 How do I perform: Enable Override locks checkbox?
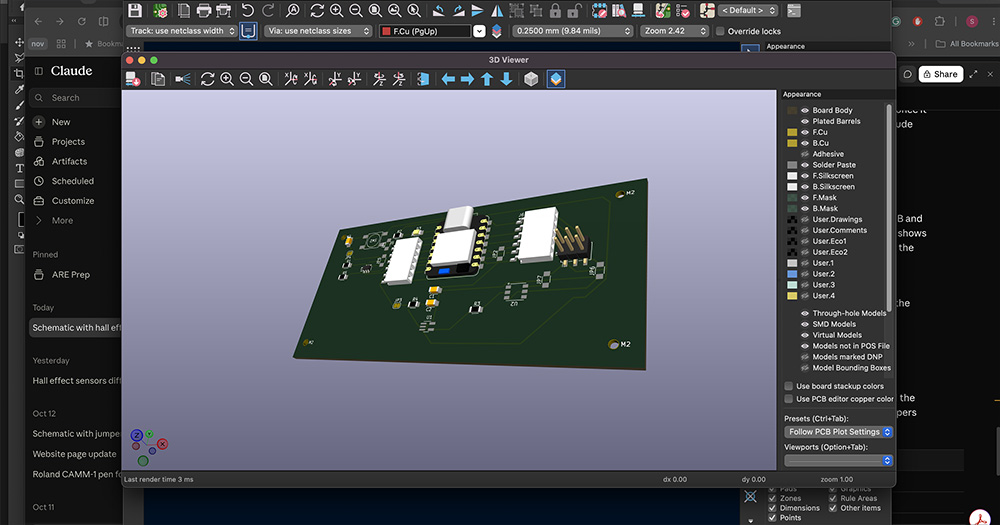click(x=720, y=31)
